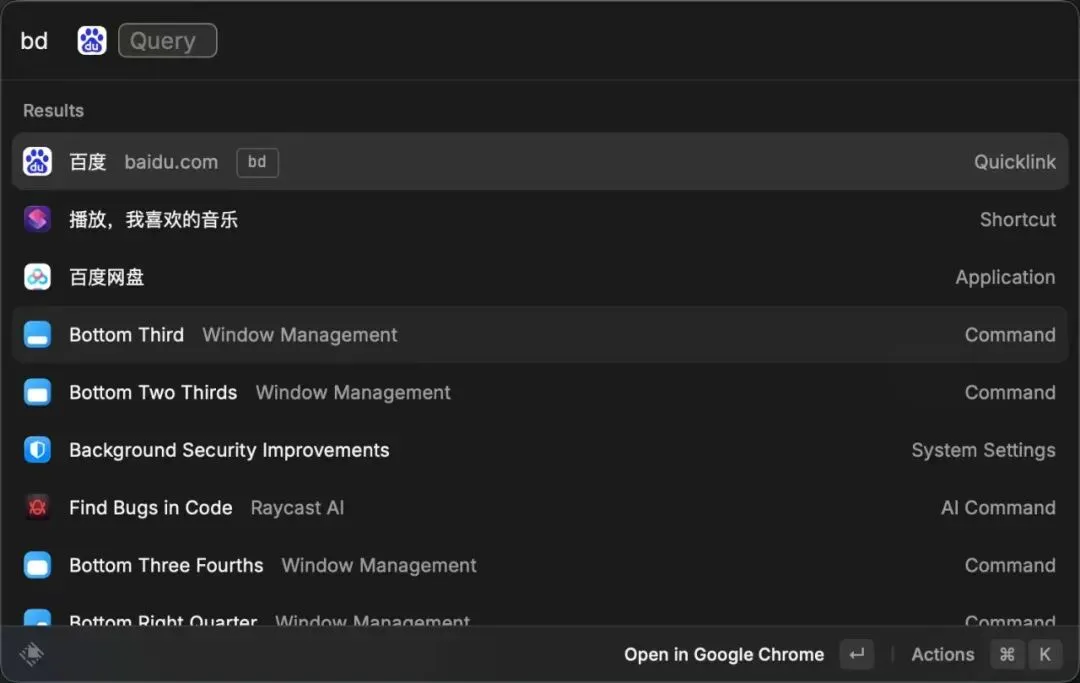Click Window Management subtitle of Bottom Two Thirds
Viewport: 1080px width, 683px height.
point(353,392)
